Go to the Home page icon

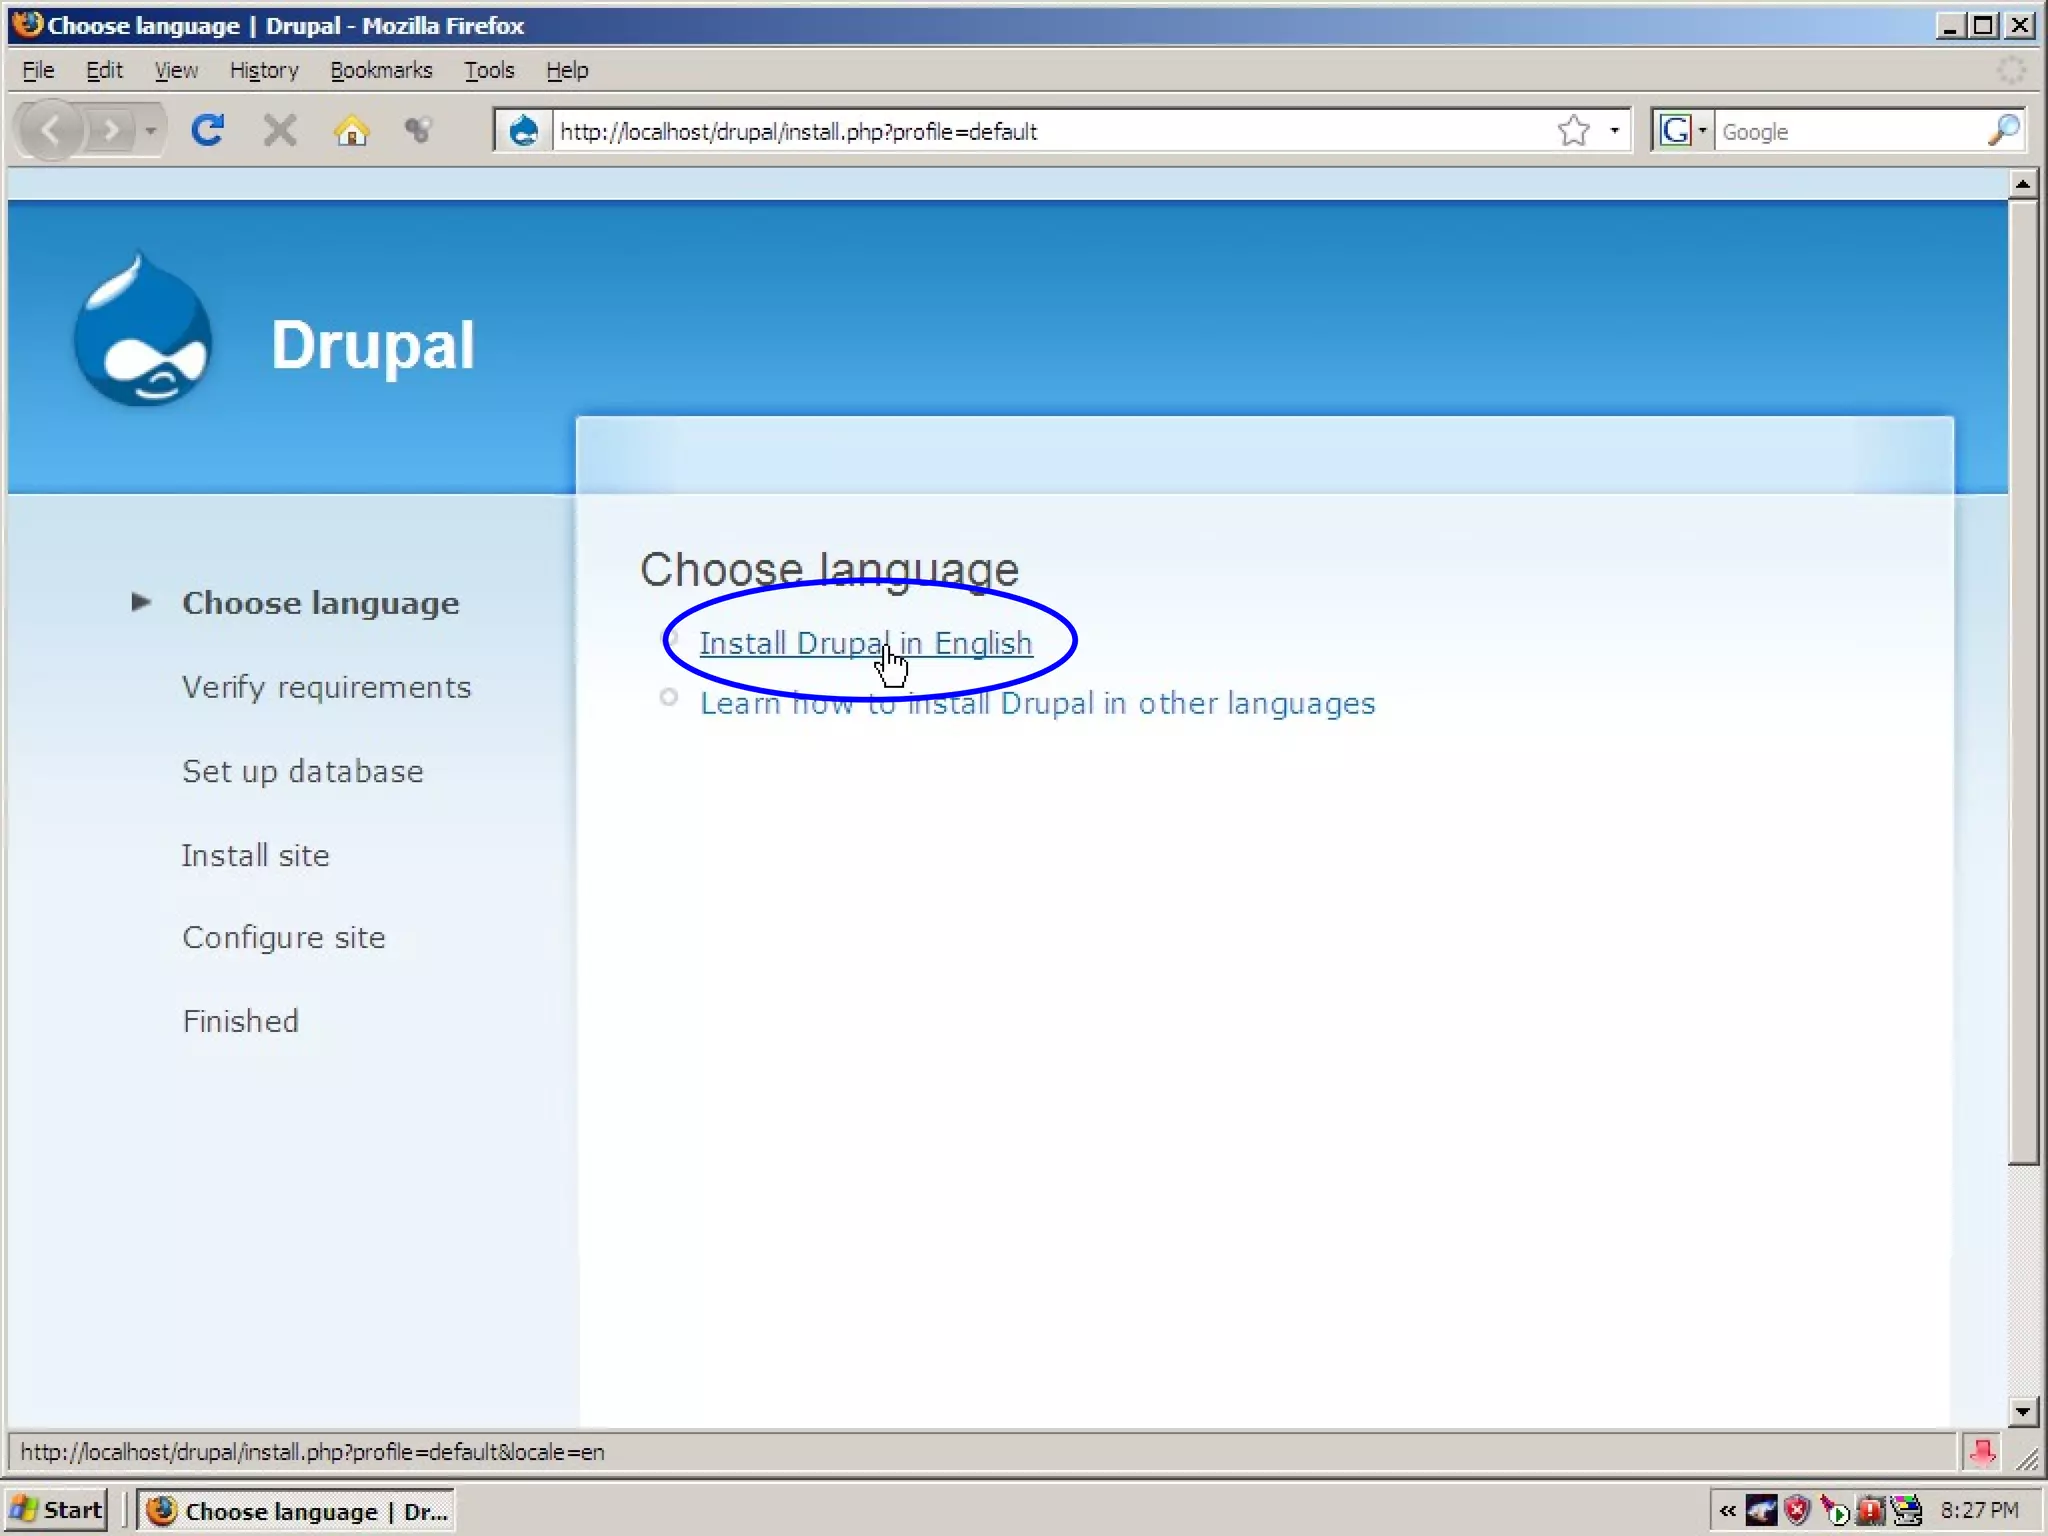(351, 131)
